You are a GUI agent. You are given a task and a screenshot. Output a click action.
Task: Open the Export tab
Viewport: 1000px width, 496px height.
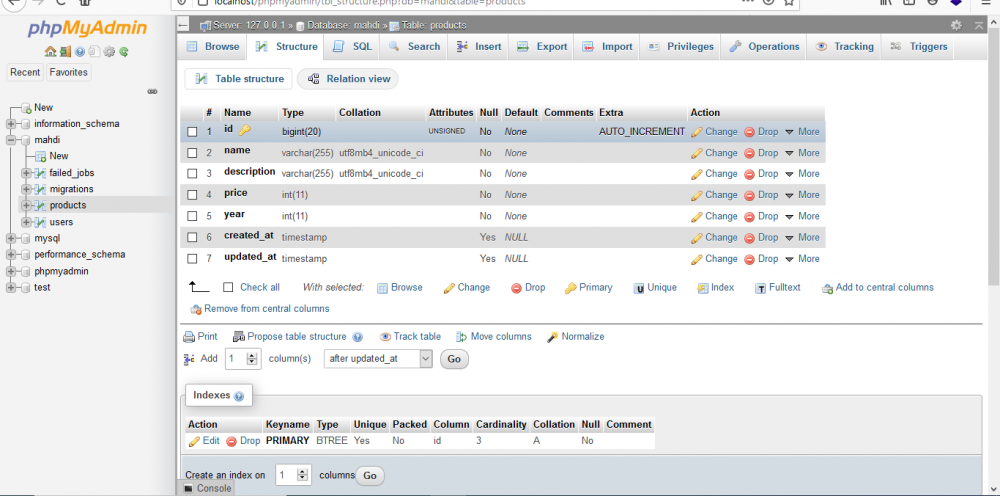542,47
